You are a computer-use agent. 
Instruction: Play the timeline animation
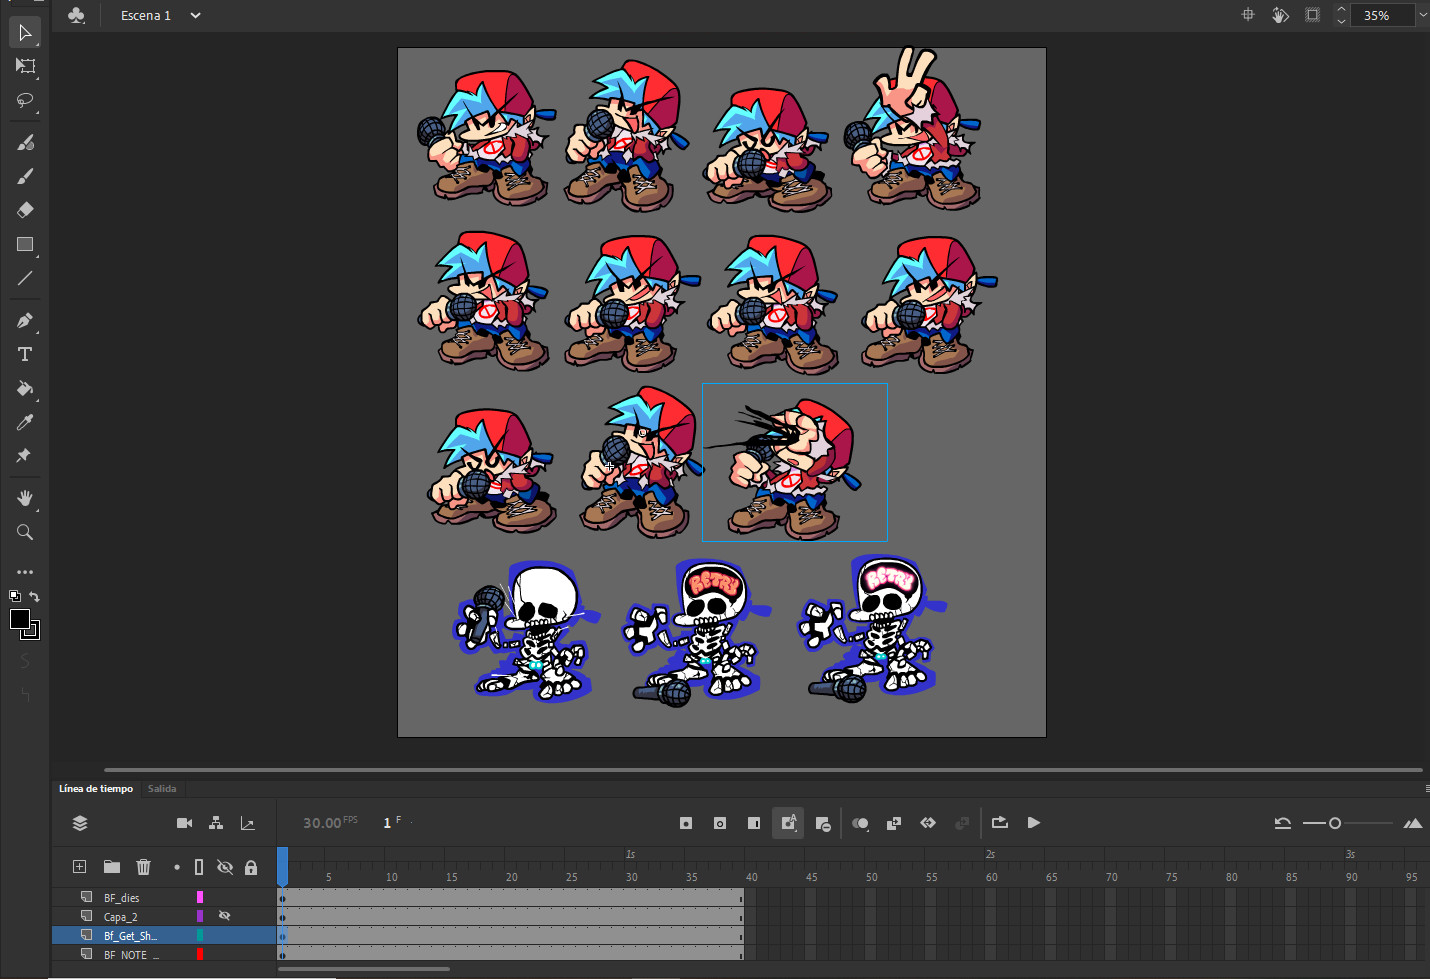pyautogui.click(x=1034, y=823)
